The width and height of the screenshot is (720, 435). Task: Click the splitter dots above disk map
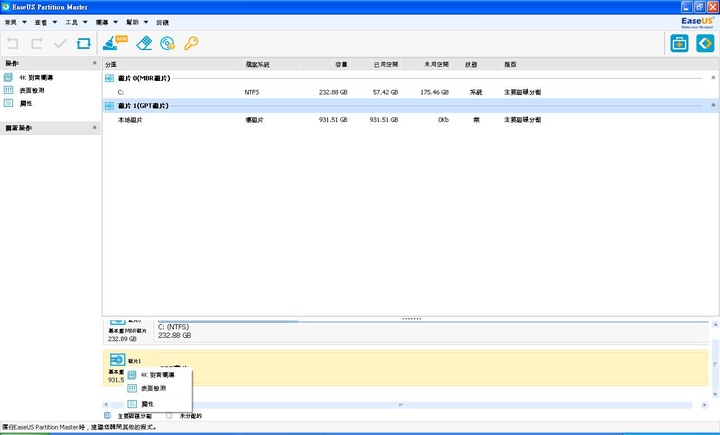point(411,318)
